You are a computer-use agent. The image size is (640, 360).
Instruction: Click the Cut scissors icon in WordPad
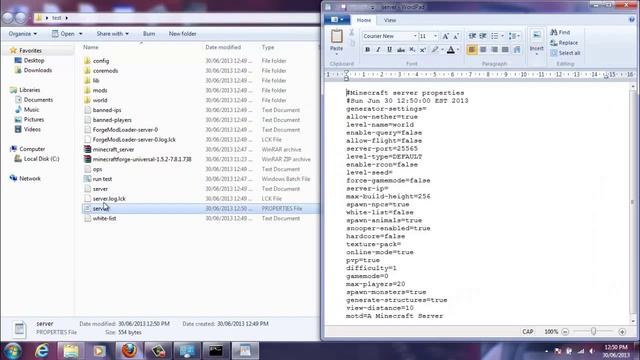[x=351, y=32]
